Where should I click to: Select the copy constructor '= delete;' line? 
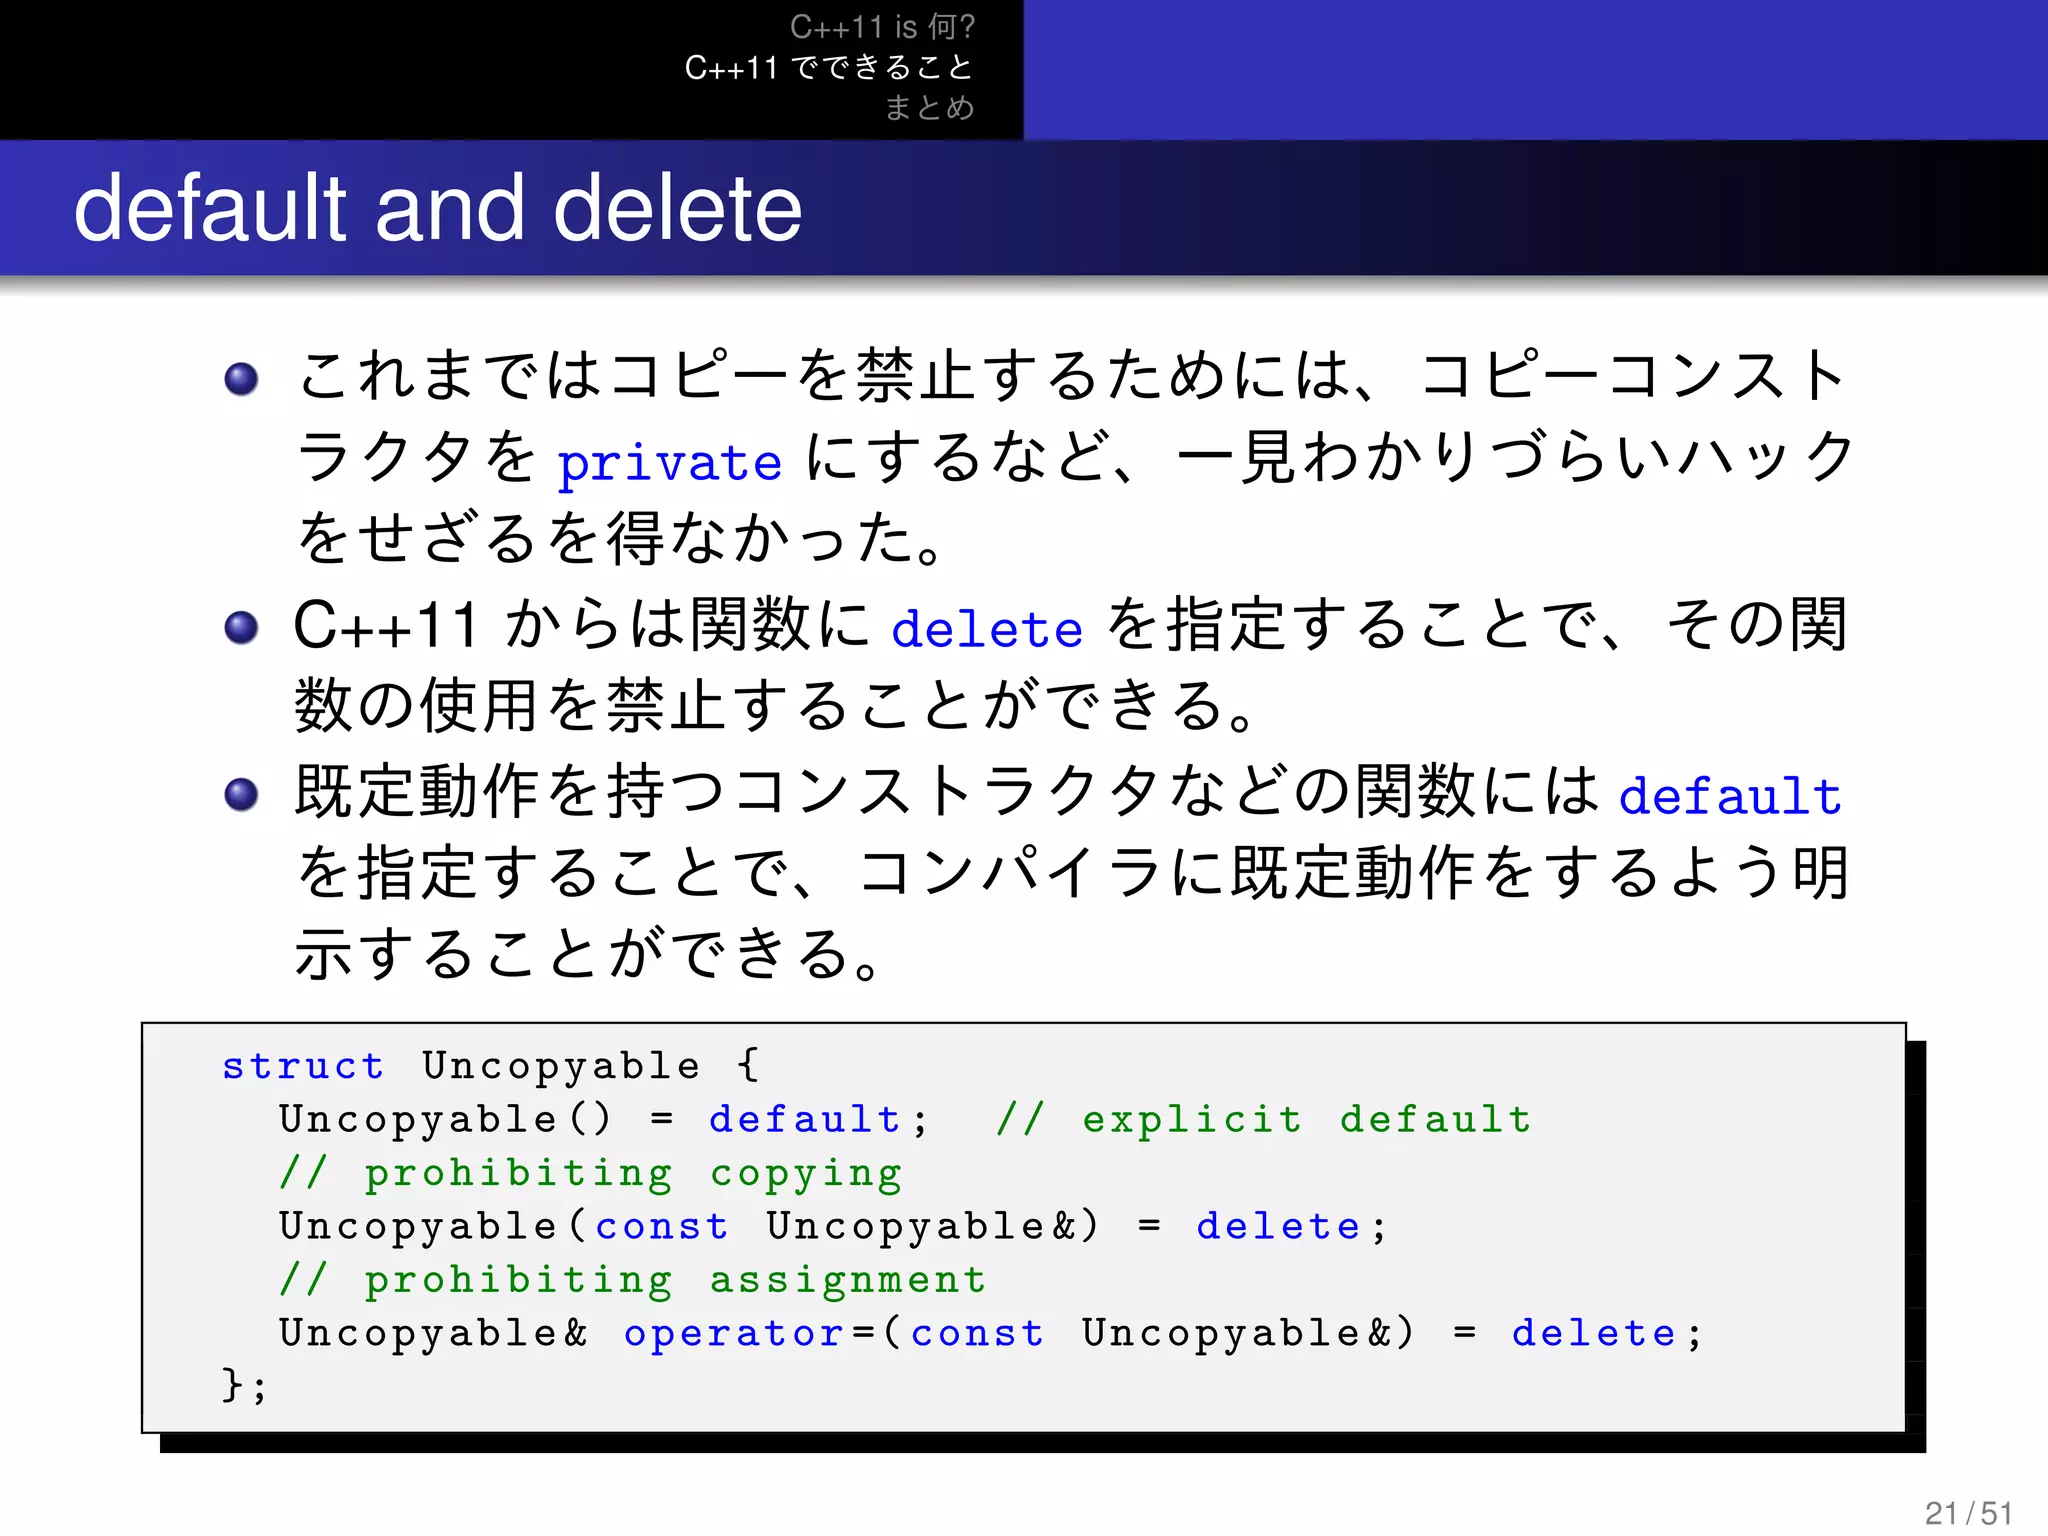click(833, 1227)
